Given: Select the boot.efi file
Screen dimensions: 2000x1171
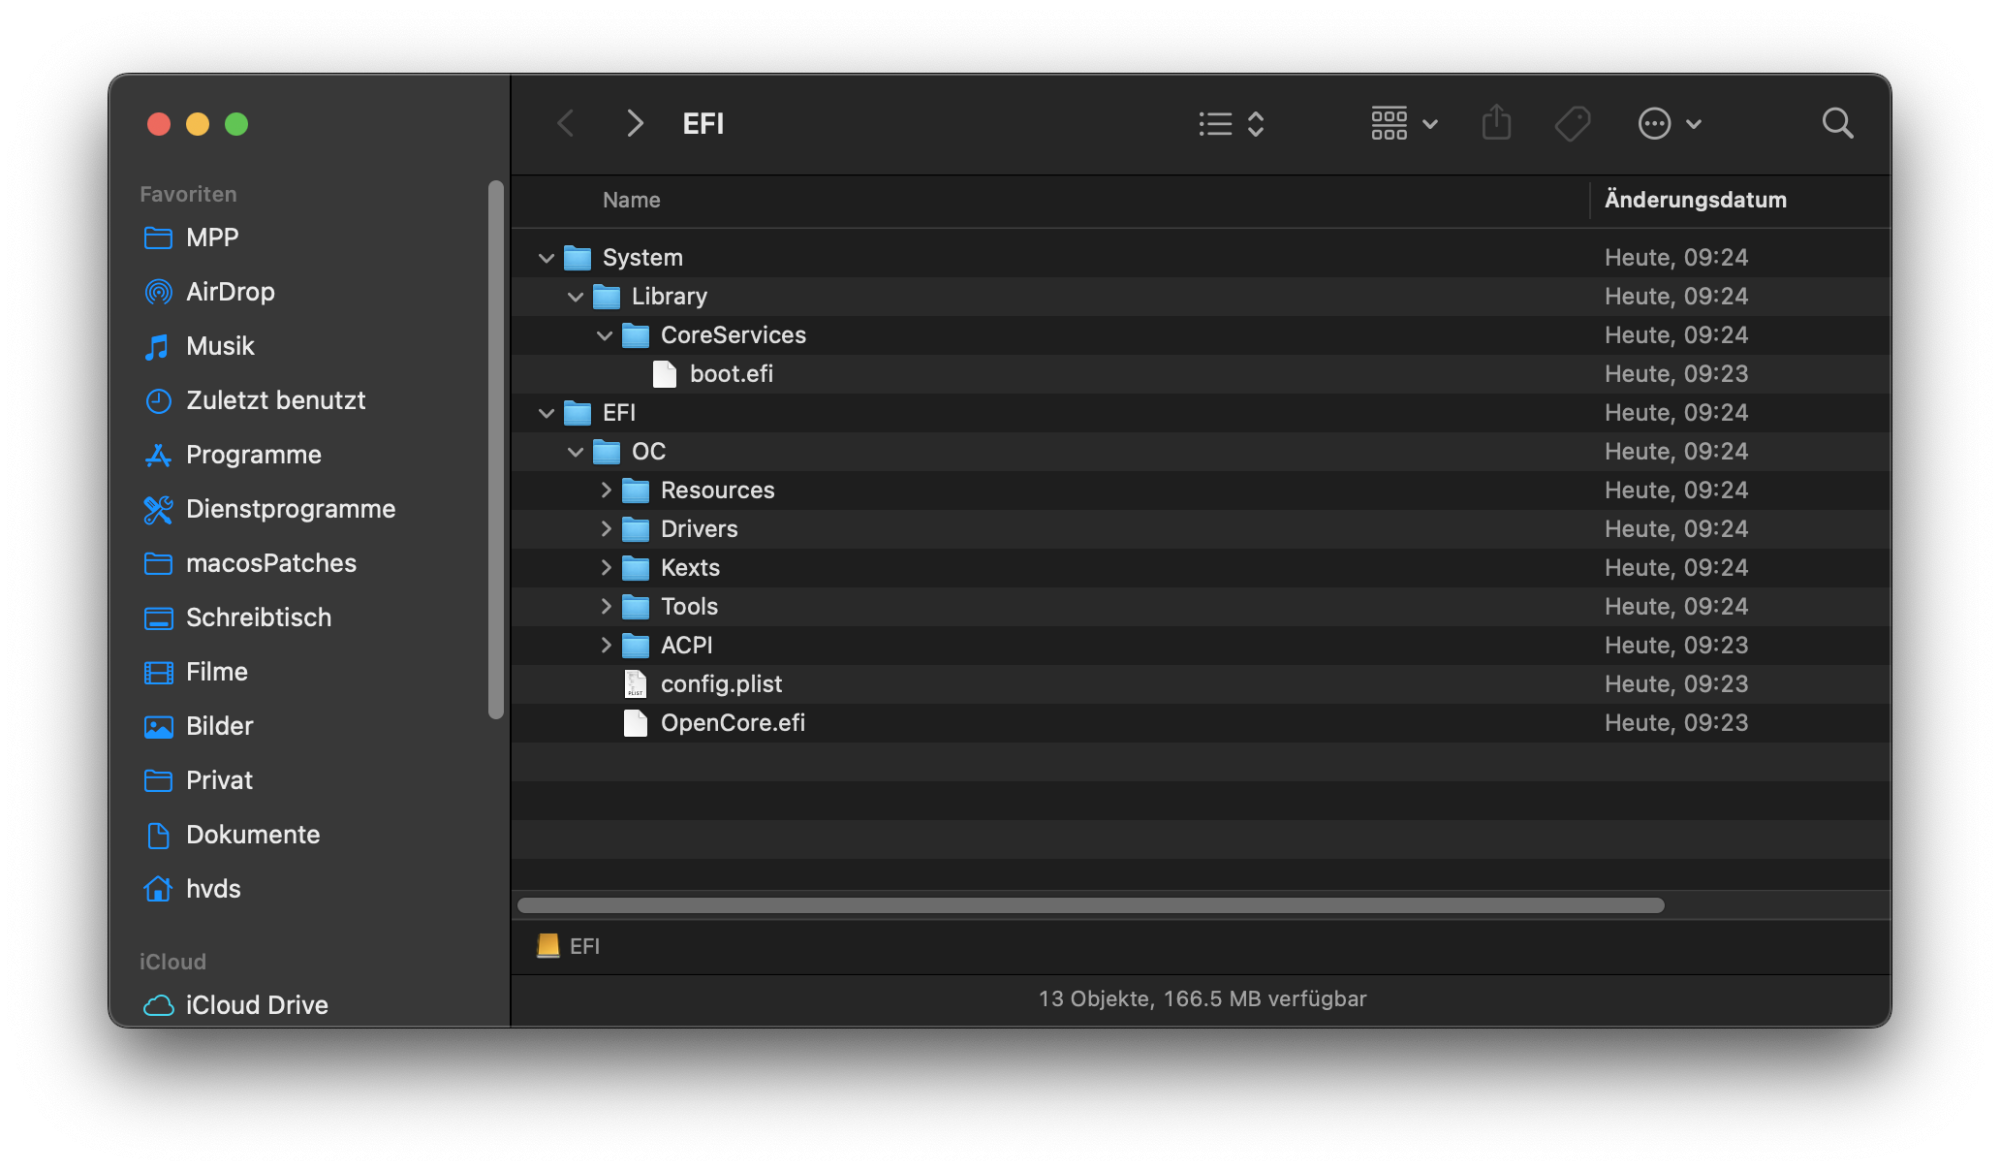Looking at the screenshot, I should click(731, 374).
